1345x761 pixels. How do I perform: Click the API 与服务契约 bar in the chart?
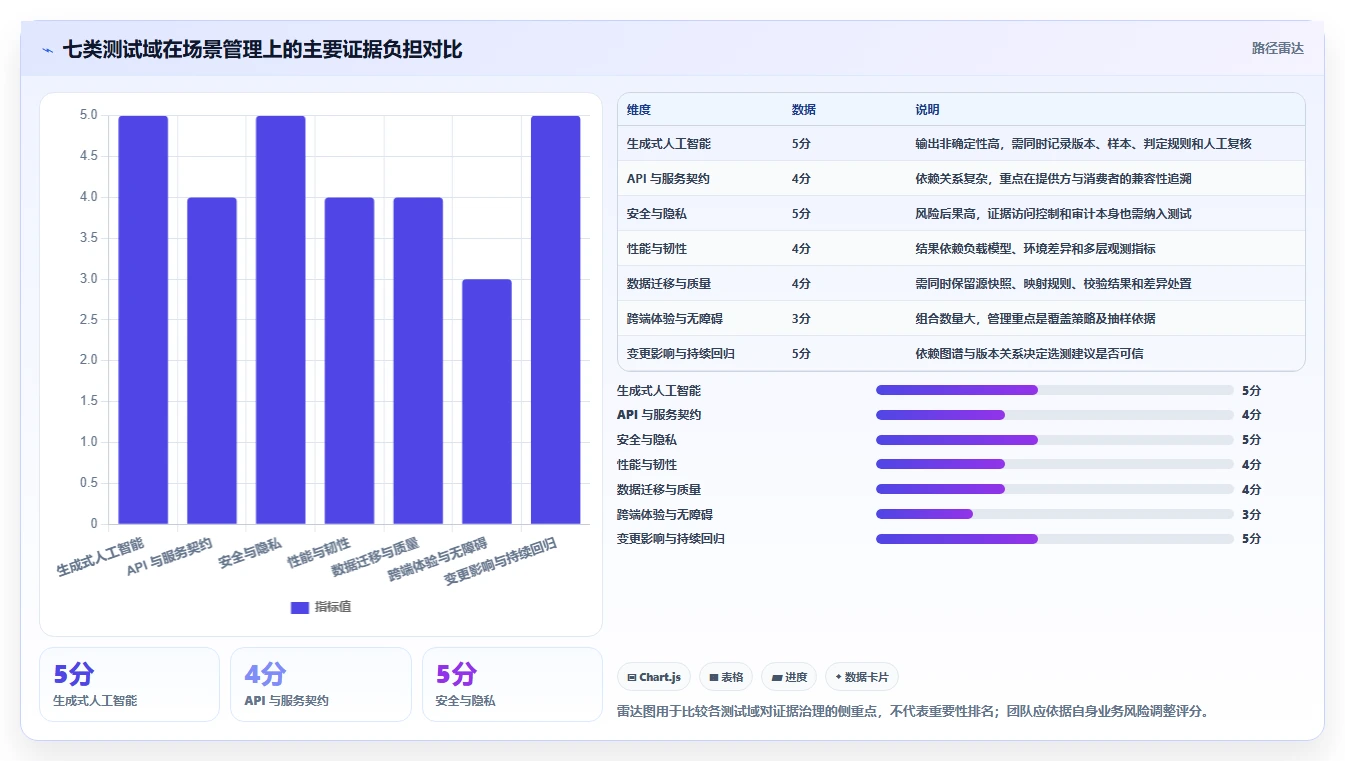point(212,360)
